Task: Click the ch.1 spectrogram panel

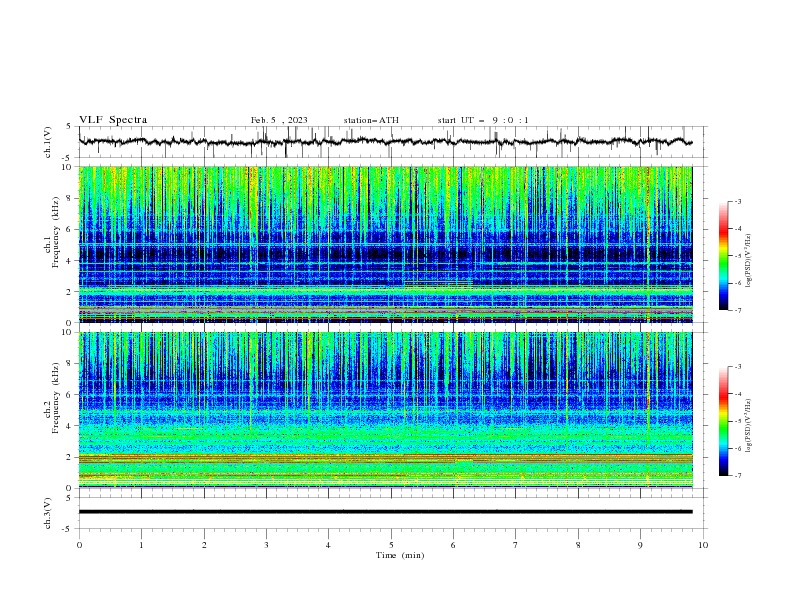Action: (x=385, y=244)
